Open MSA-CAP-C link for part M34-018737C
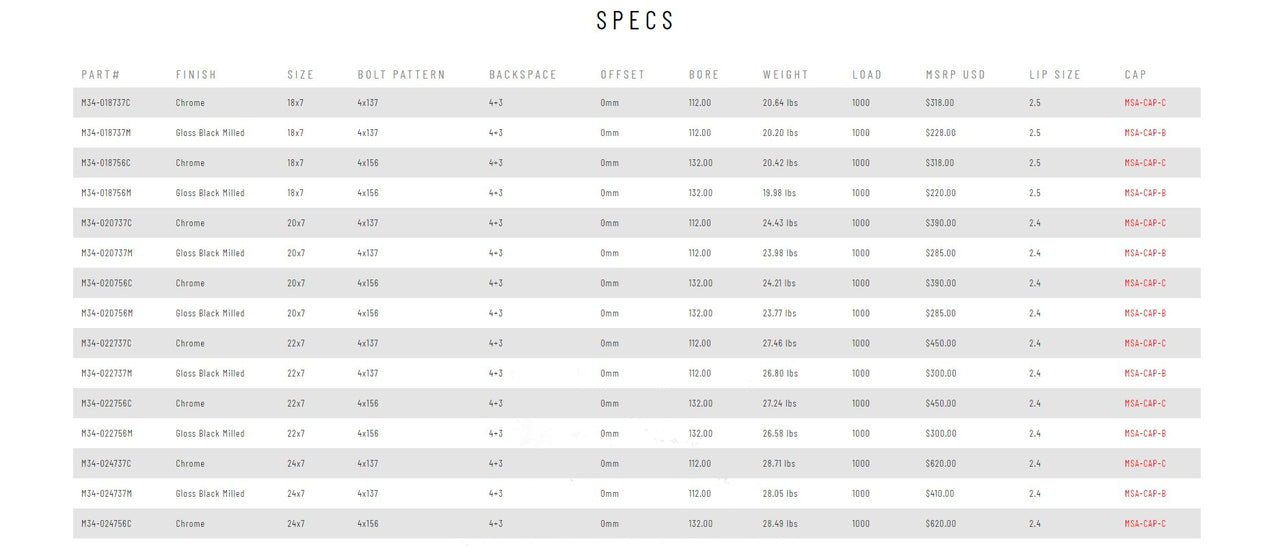This screenshot has height=546, width=1265. pyautogui.click(x=1144, y=103)
